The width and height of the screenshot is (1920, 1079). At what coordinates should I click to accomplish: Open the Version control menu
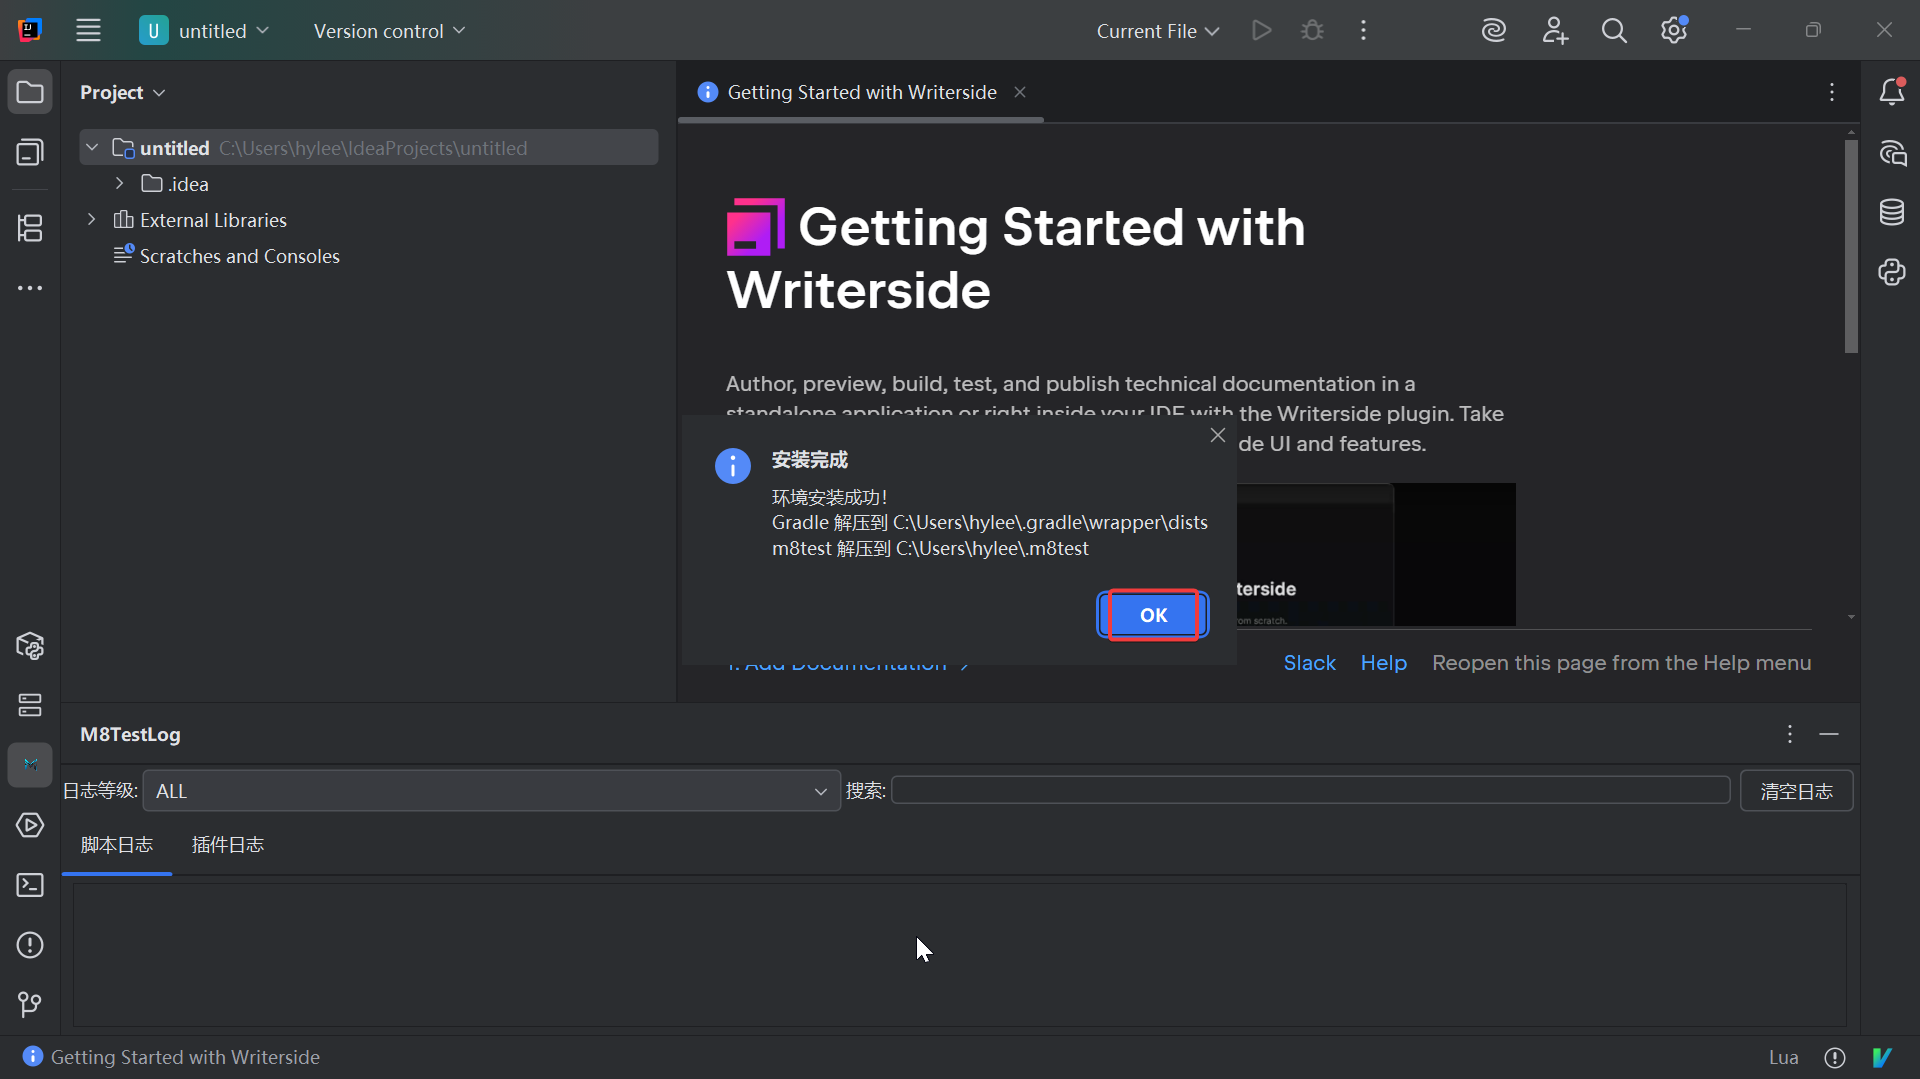tap(389, 31)
